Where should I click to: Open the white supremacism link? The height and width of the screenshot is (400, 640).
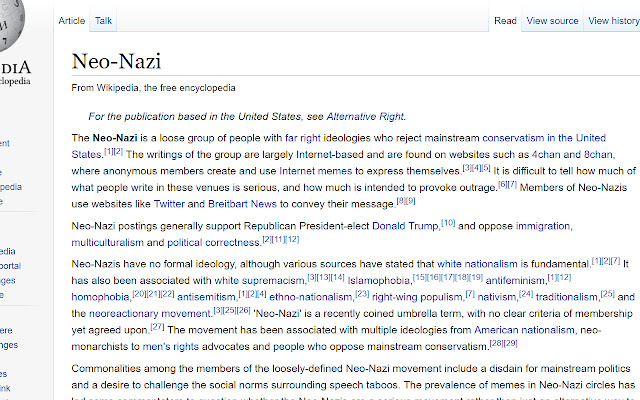pyautogui.click(x=259, y=280)
